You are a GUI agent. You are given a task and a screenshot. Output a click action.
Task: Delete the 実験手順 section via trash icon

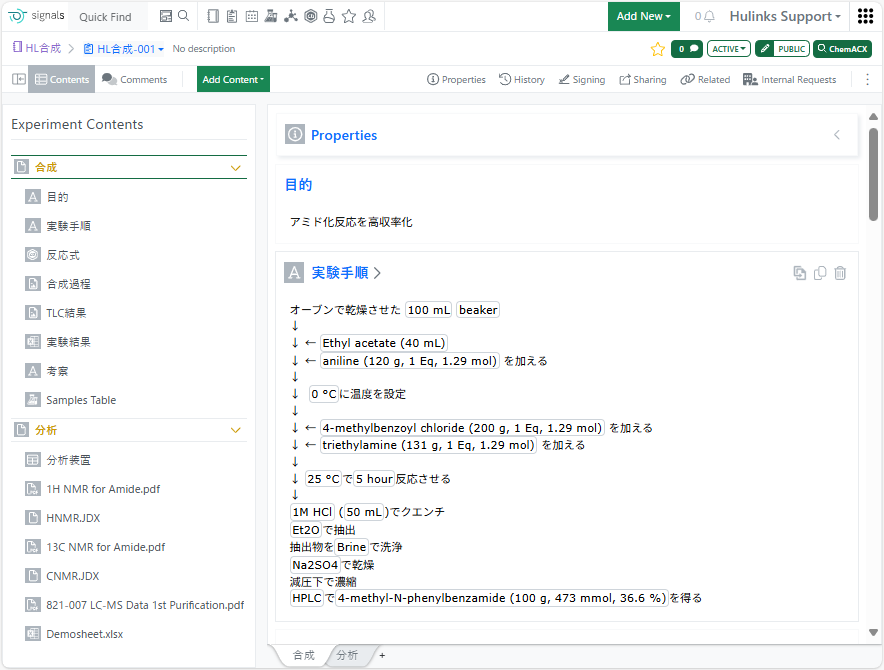click(x=840, y=273)
